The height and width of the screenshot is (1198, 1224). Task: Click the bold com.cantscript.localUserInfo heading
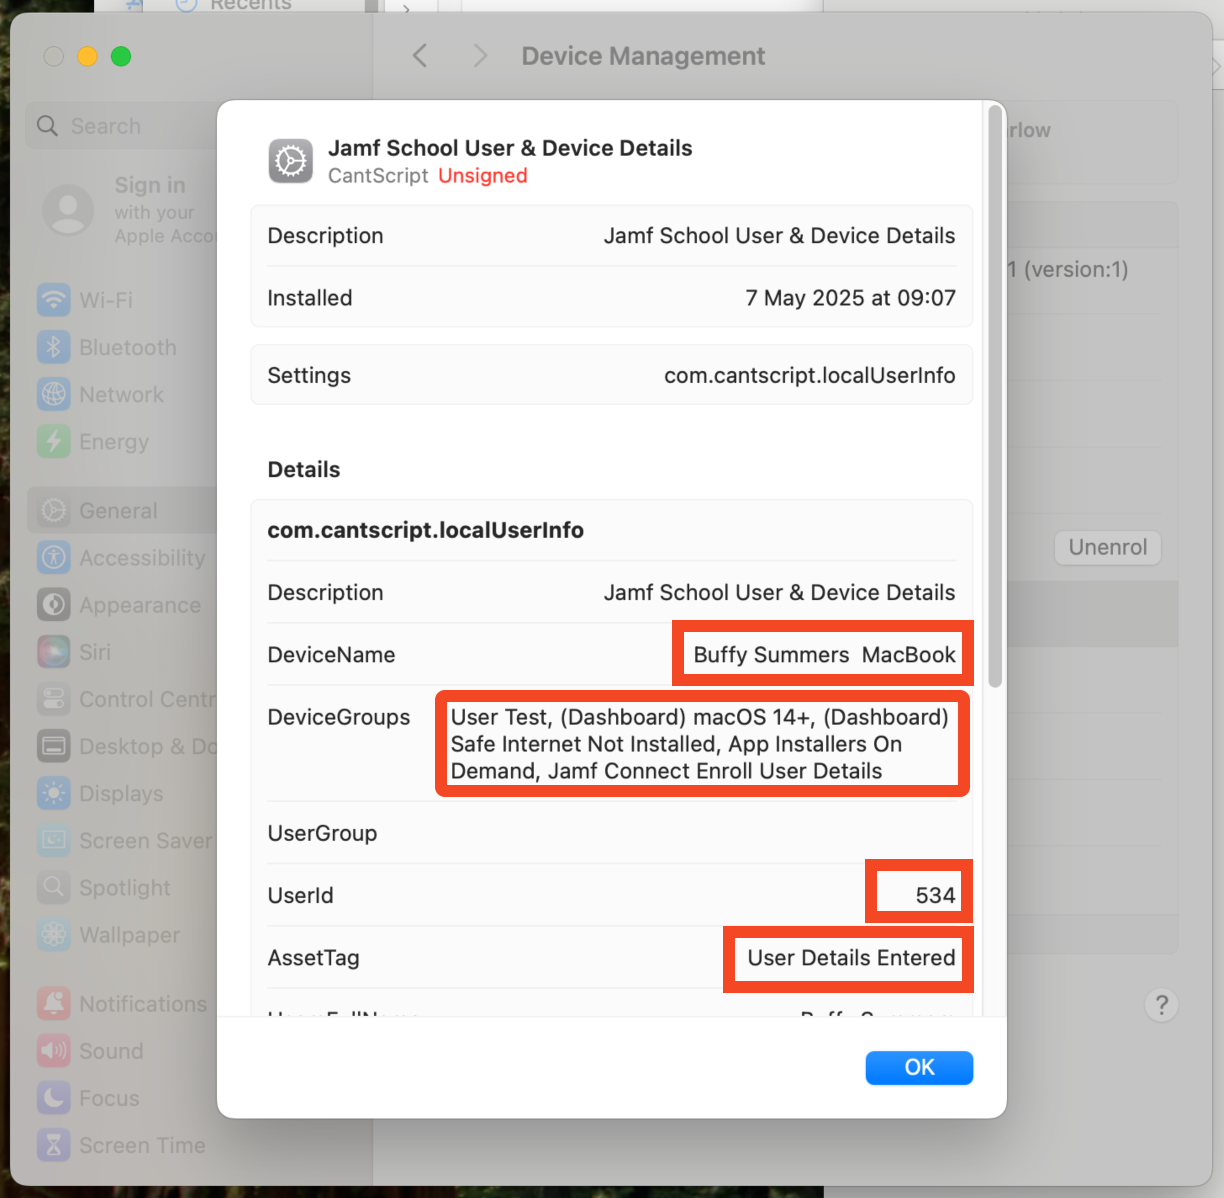pos(425,530)
